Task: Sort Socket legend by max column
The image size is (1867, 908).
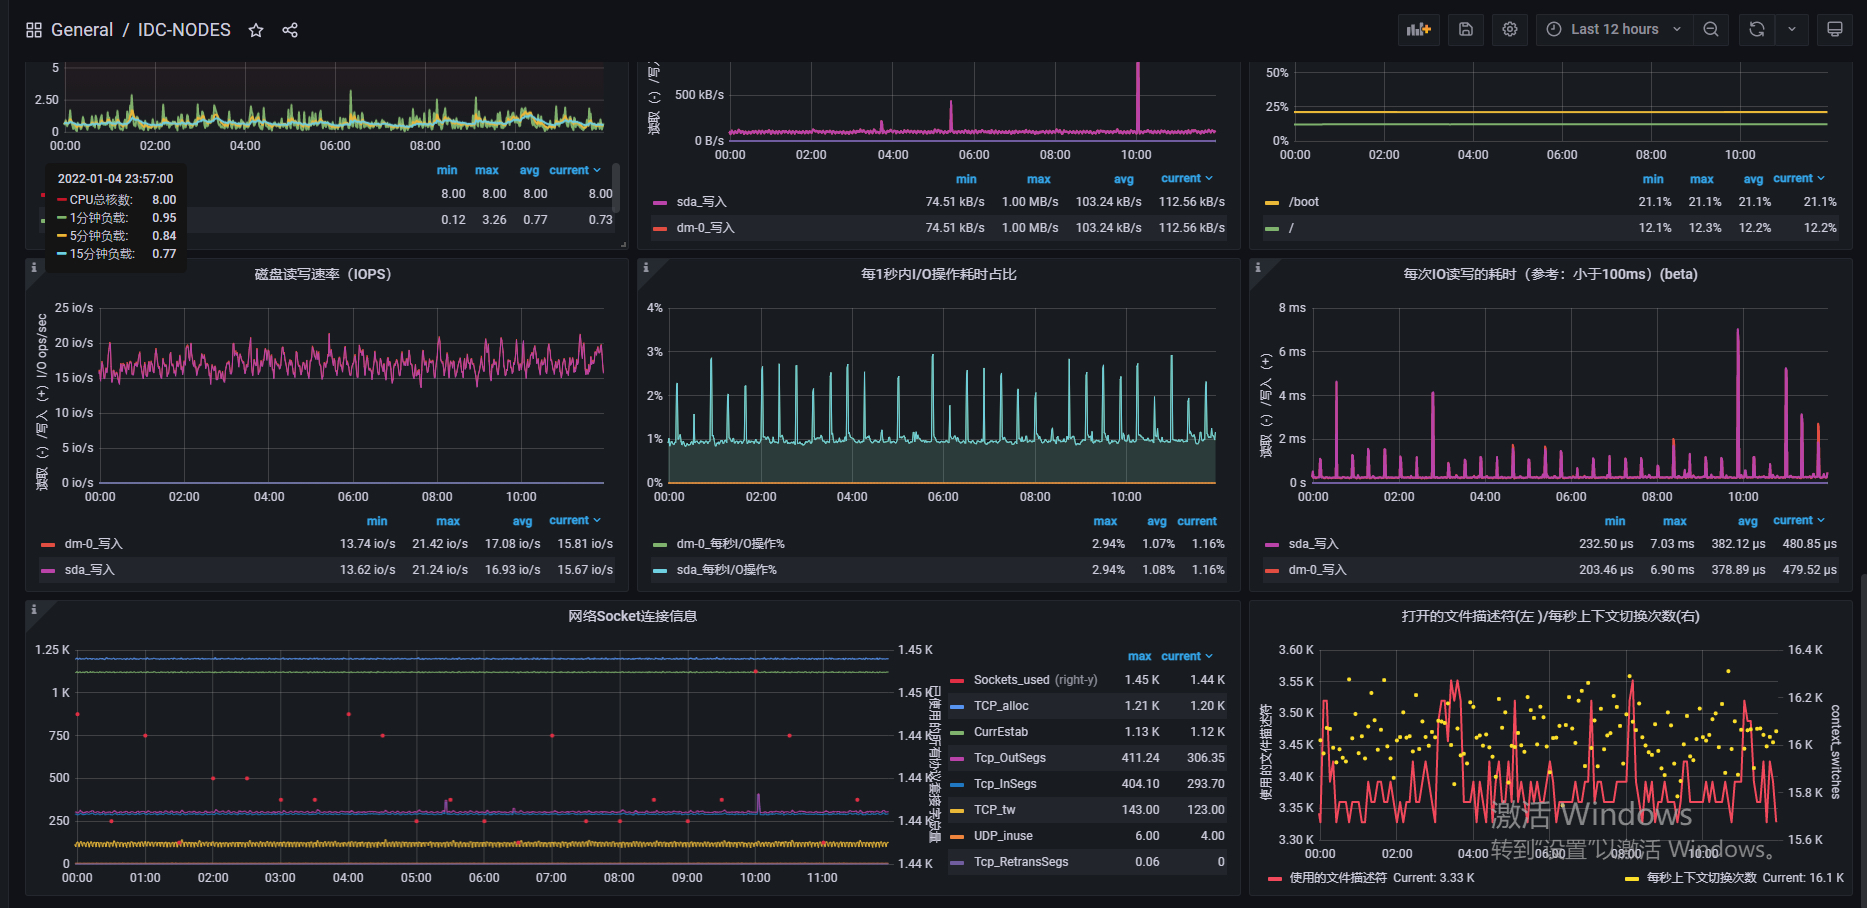Action: pyautogui.click(x=1139, y=656)
